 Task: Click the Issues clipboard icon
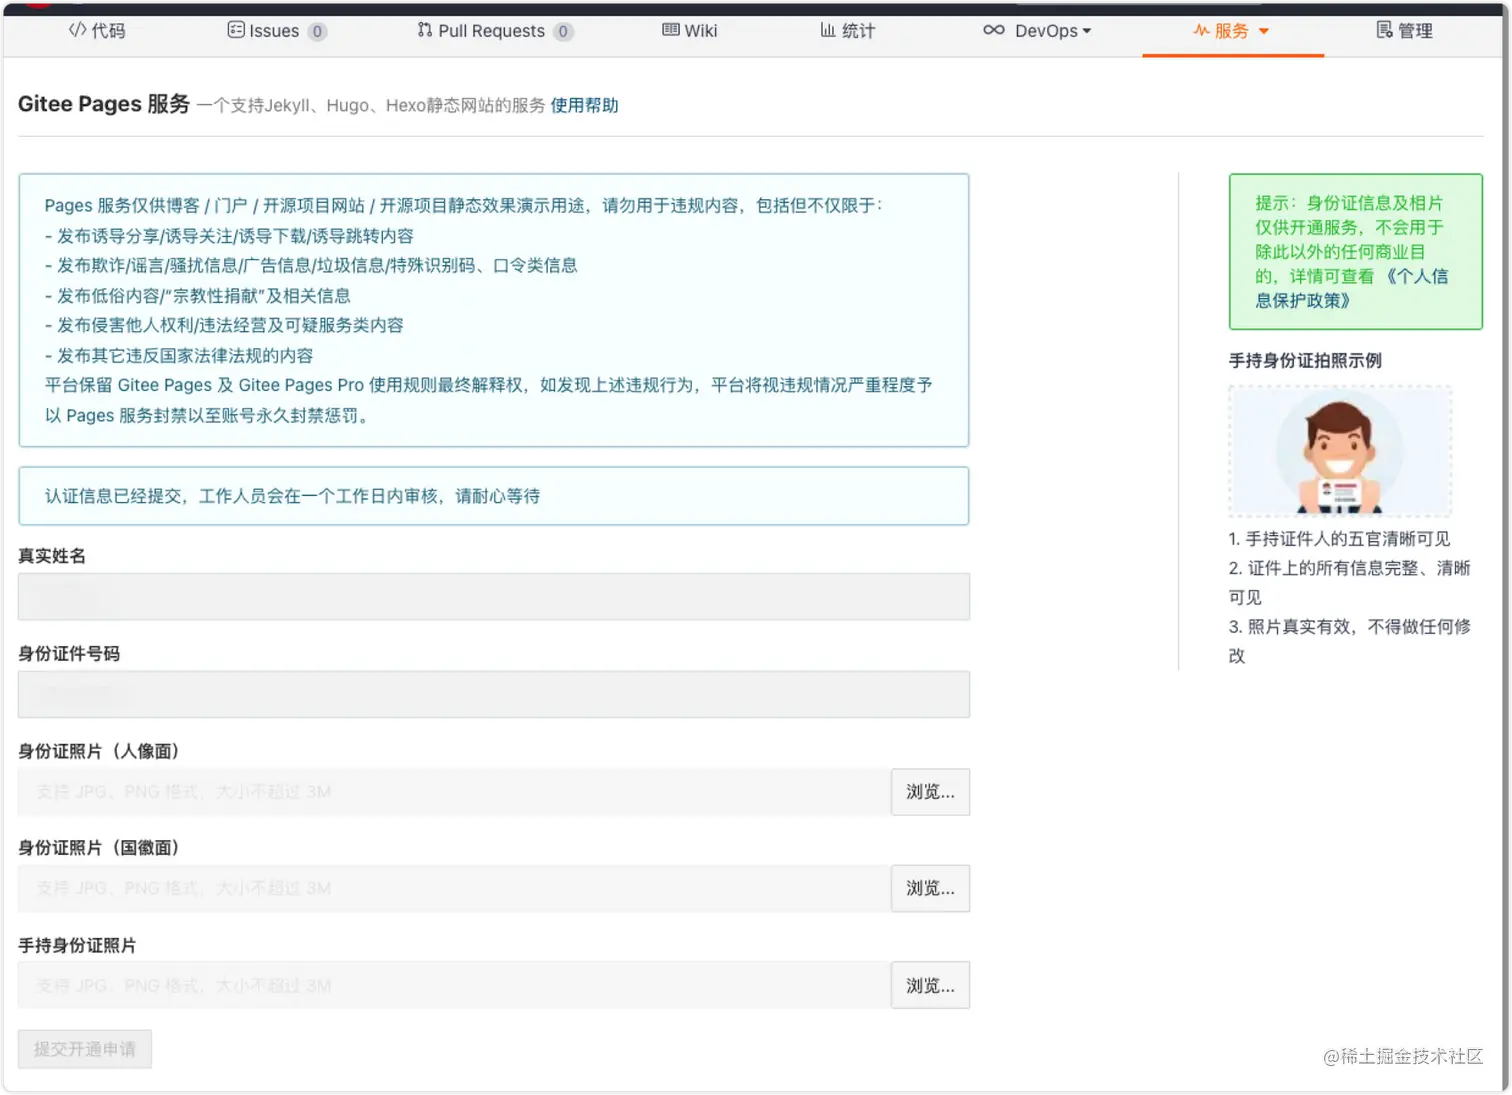tap(236, 31)
